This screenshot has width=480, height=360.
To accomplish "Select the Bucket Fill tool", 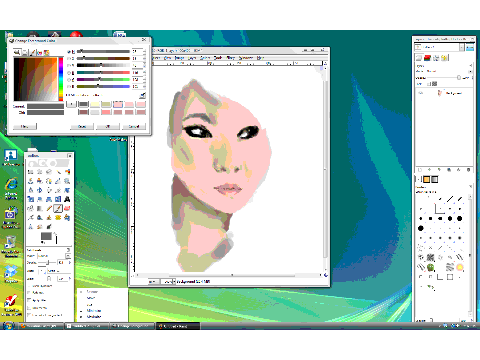I will [31, 209].
